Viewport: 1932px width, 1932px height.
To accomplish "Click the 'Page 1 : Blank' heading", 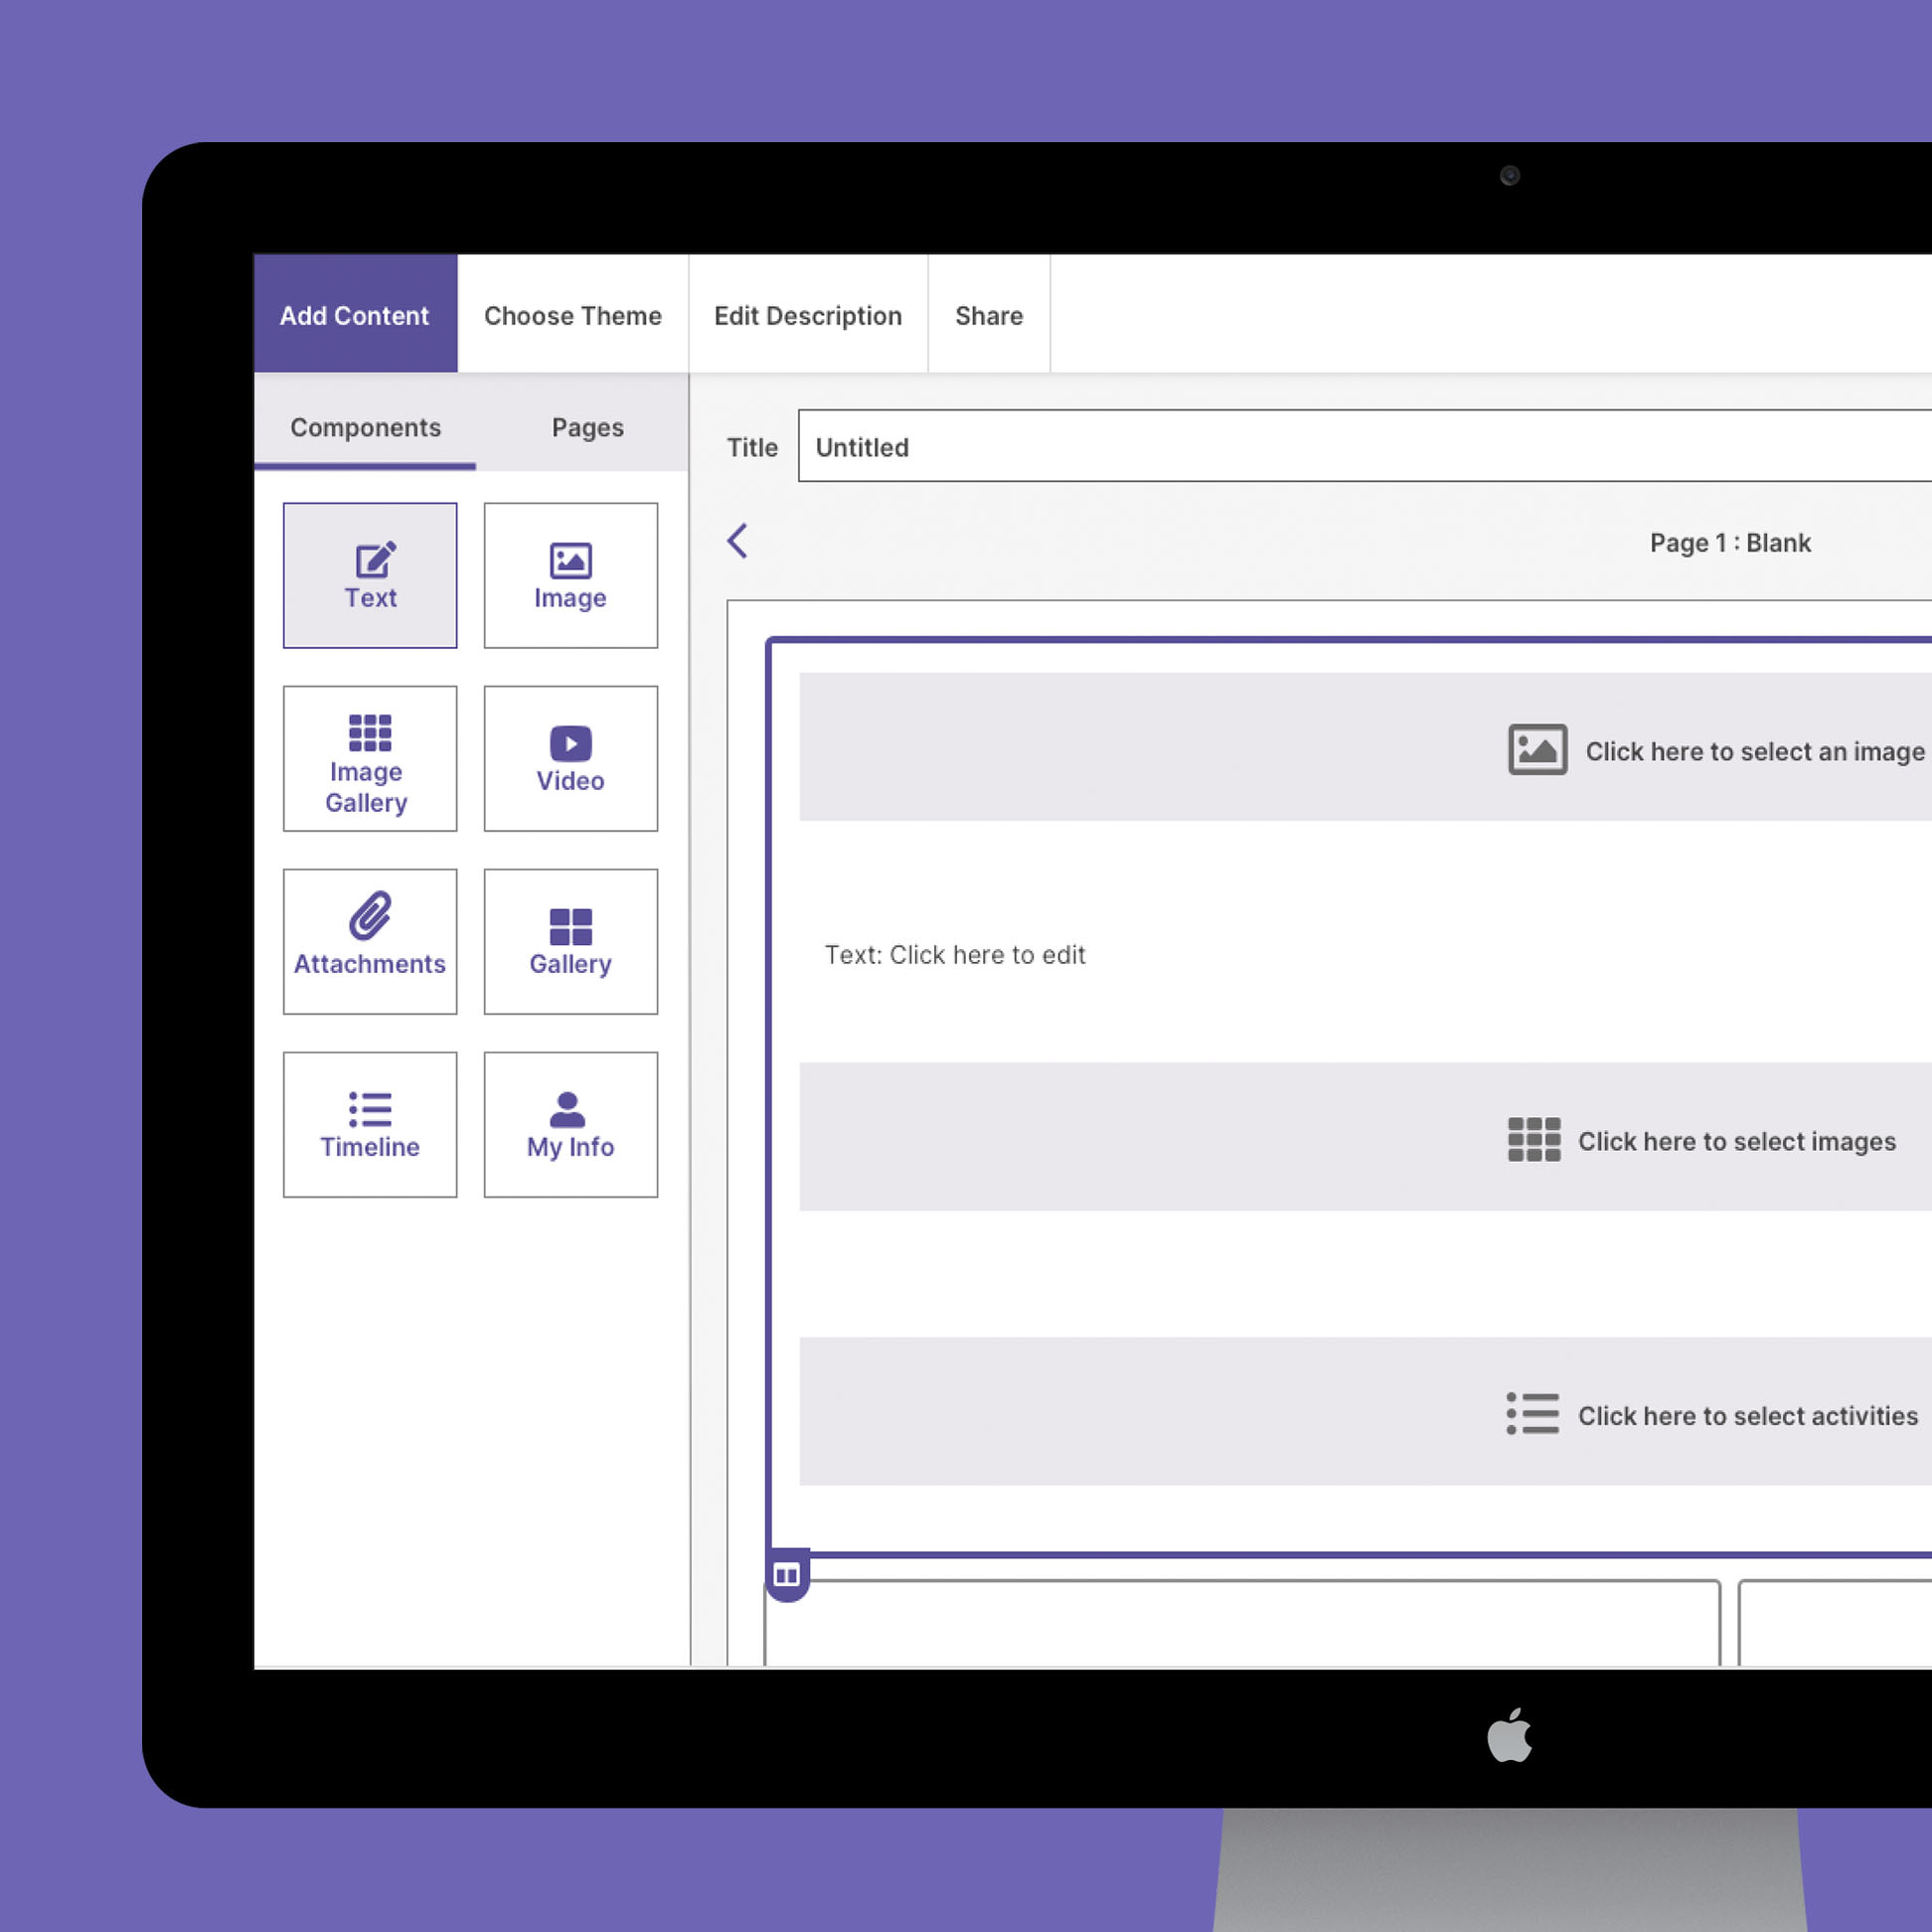I will coord(1730,542).
